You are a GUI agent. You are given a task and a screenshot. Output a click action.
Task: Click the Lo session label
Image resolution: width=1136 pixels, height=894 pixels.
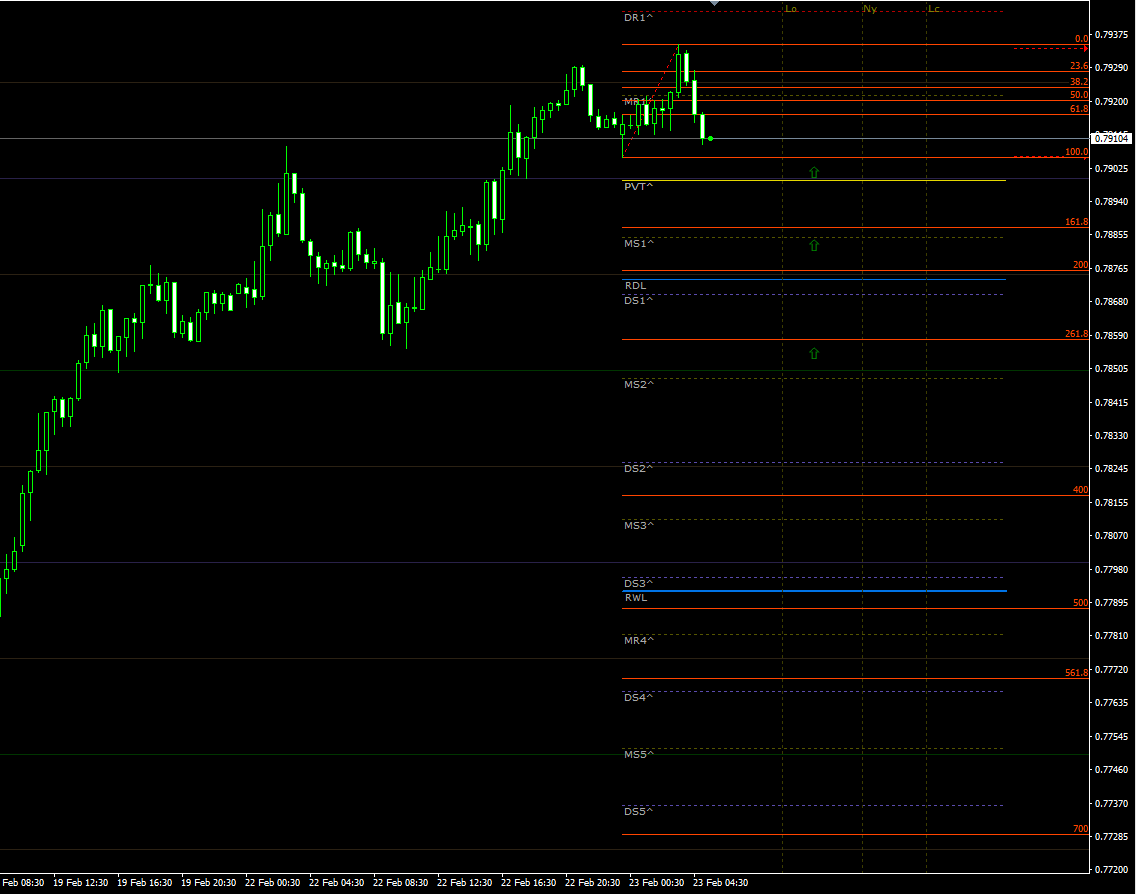point(791,9)
